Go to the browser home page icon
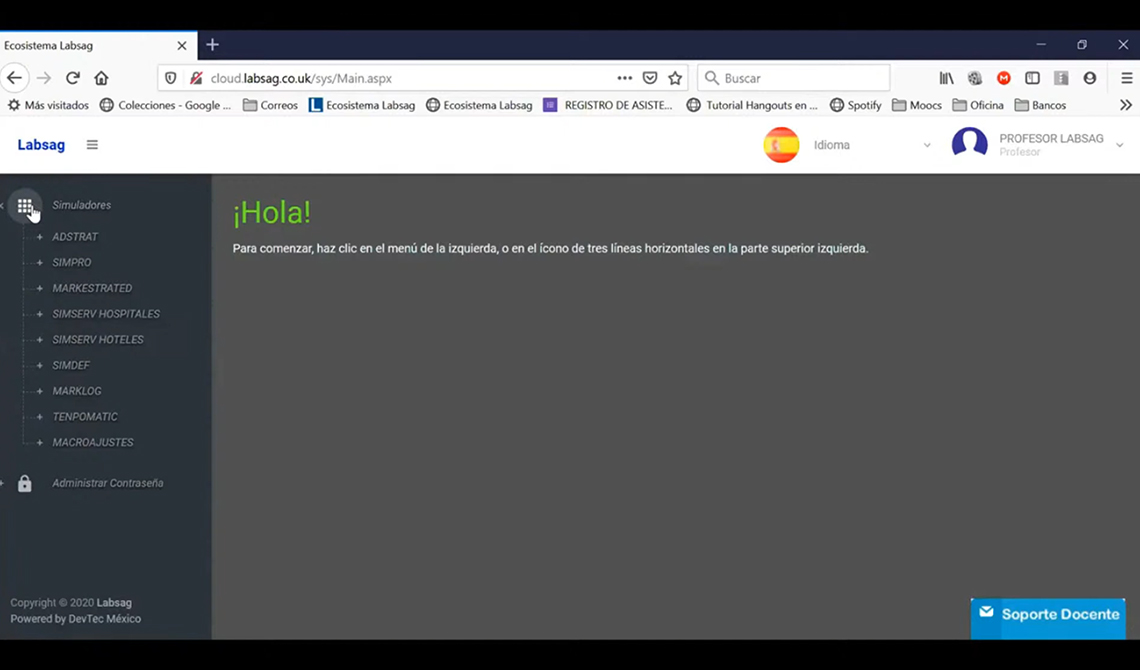Image resolution: width=1140 pixels, height=670 pixels. [101, 78]
